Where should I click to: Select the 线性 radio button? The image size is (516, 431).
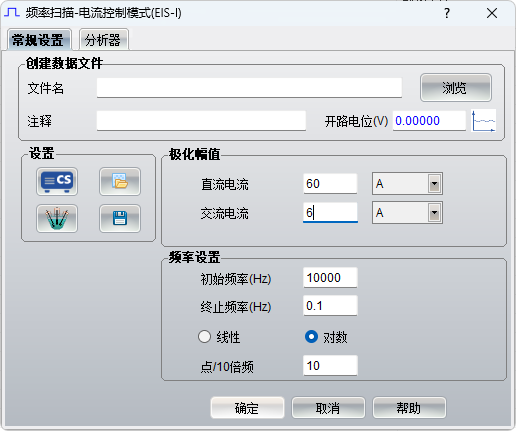(x=204, y=337)
